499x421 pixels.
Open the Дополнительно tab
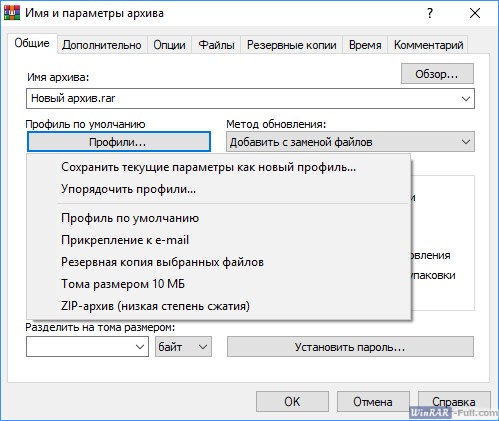coord(102,45)
